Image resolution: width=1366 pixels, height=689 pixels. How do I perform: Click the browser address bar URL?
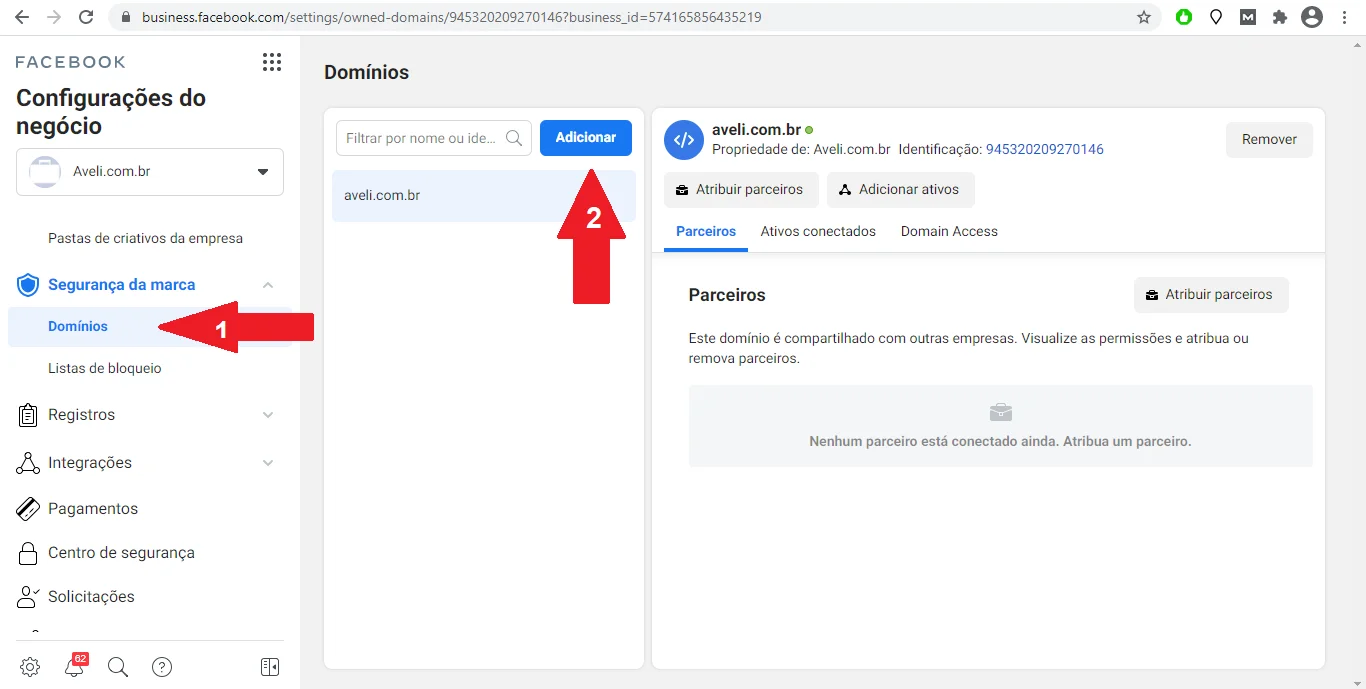pos(452,17)
